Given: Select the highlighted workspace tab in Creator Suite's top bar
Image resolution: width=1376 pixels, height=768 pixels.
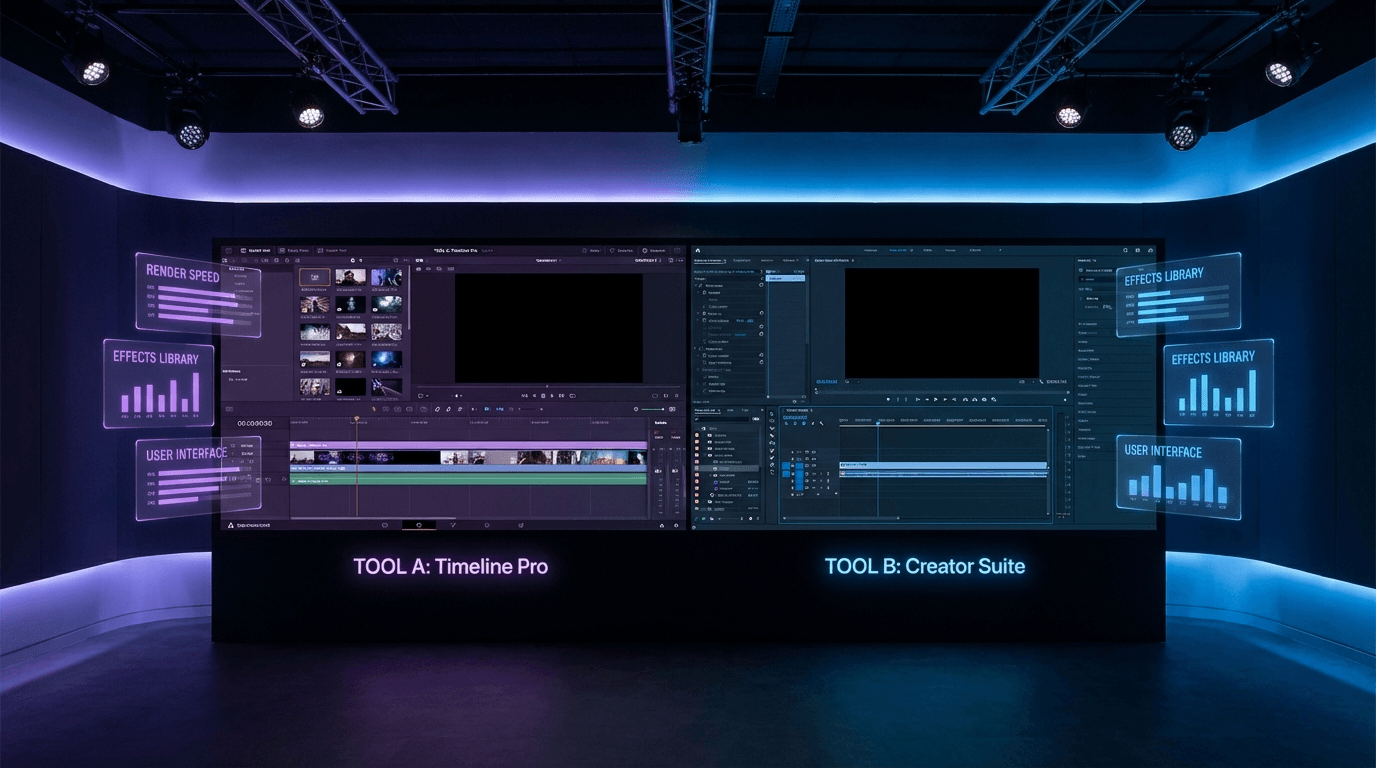Looking at the screenshot, I should click(899, 250).
